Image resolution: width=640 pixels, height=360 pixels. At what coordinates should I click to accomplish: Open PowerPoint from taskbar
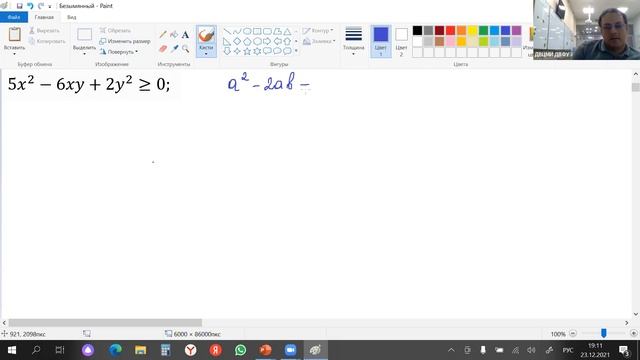click(x=266, y=350)
